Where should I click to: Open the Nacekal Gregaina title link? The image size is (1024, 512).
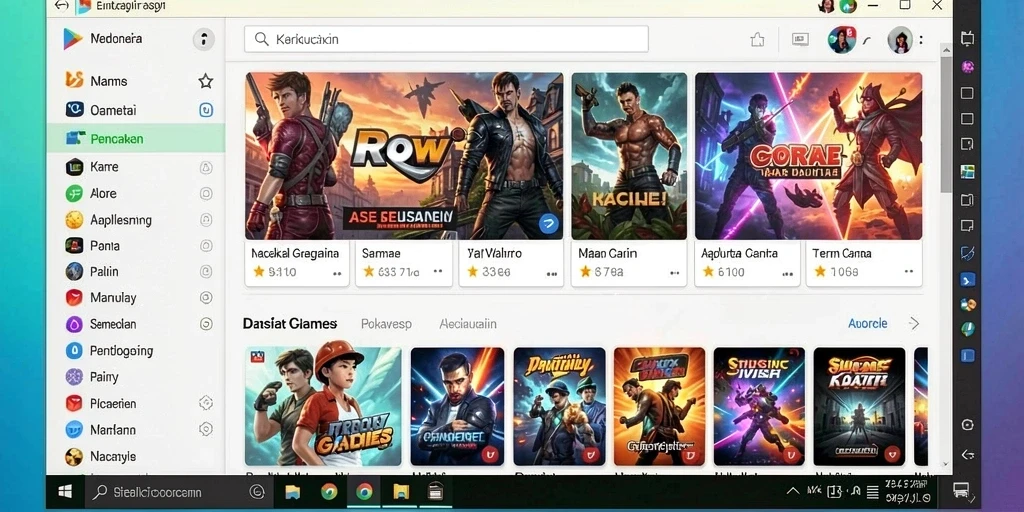295,253
